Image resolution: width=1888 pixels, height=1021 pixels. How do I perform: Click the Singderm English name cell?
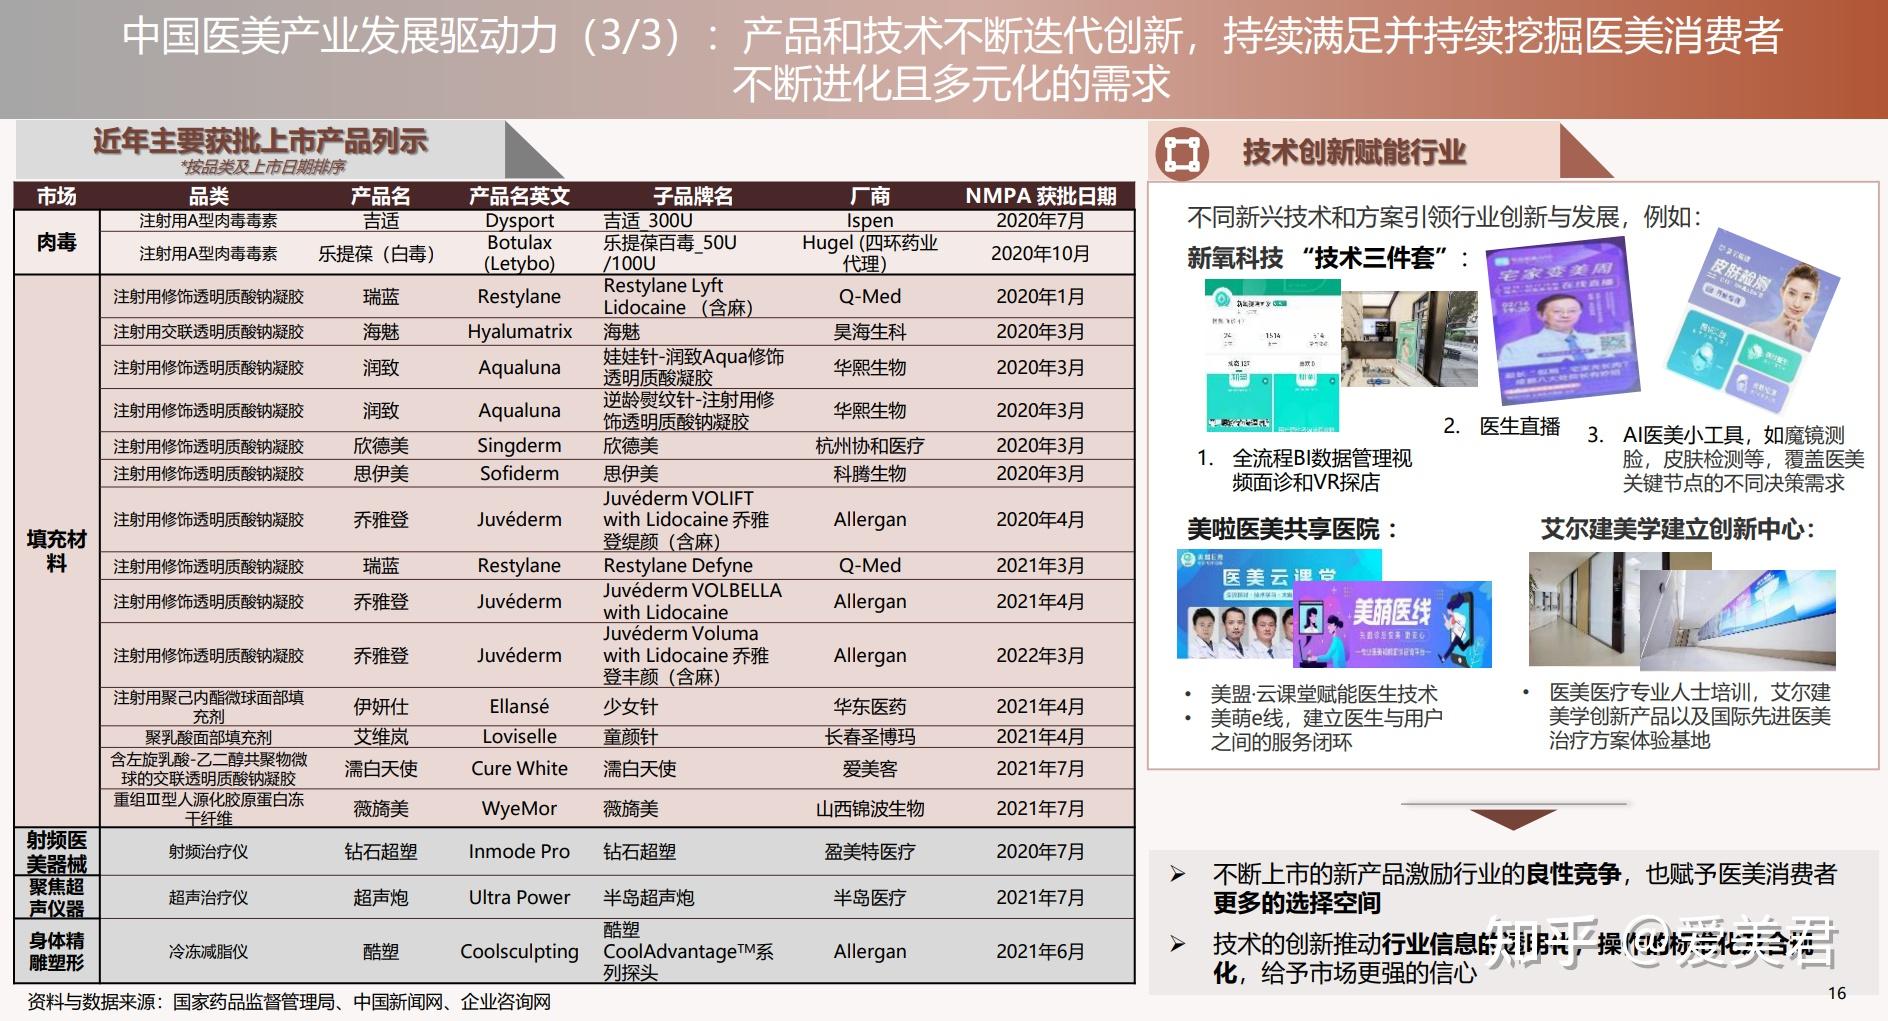click(x=519, y=445)
